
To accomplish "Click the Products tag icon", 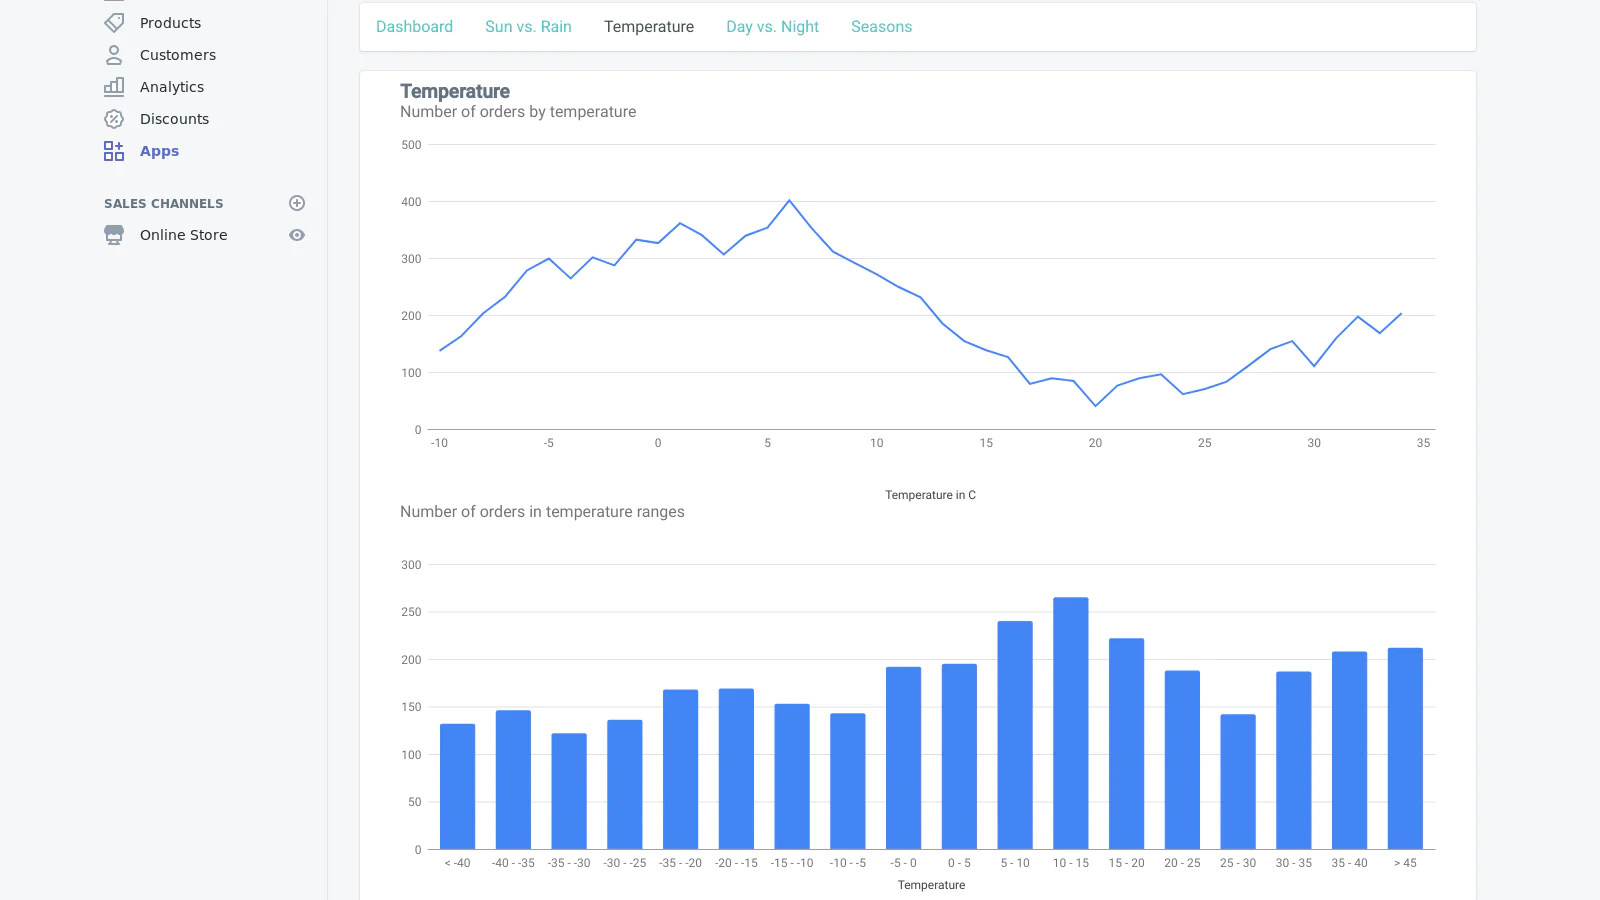I will coord(114,23).
